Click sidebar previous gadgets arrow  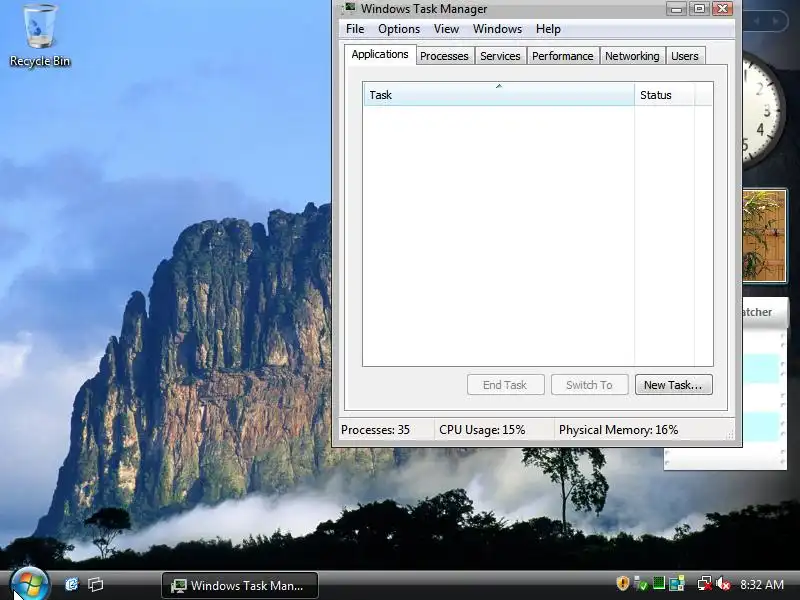(757, 21)
